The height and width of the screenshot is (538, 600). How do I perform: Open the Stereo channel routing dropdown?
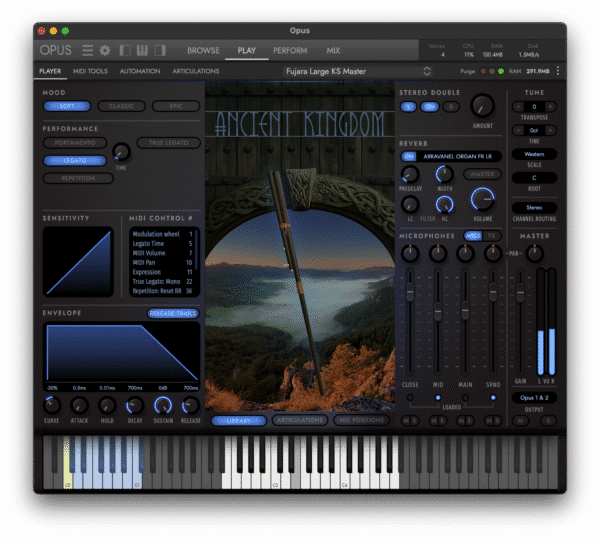(534, 208)
